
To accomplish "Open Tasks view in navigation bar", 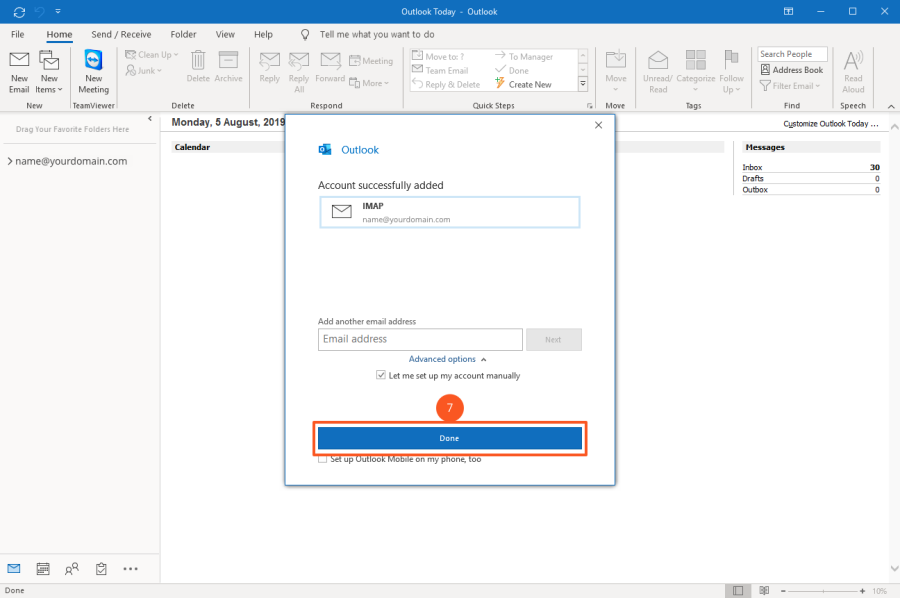I will pos(101,568).
